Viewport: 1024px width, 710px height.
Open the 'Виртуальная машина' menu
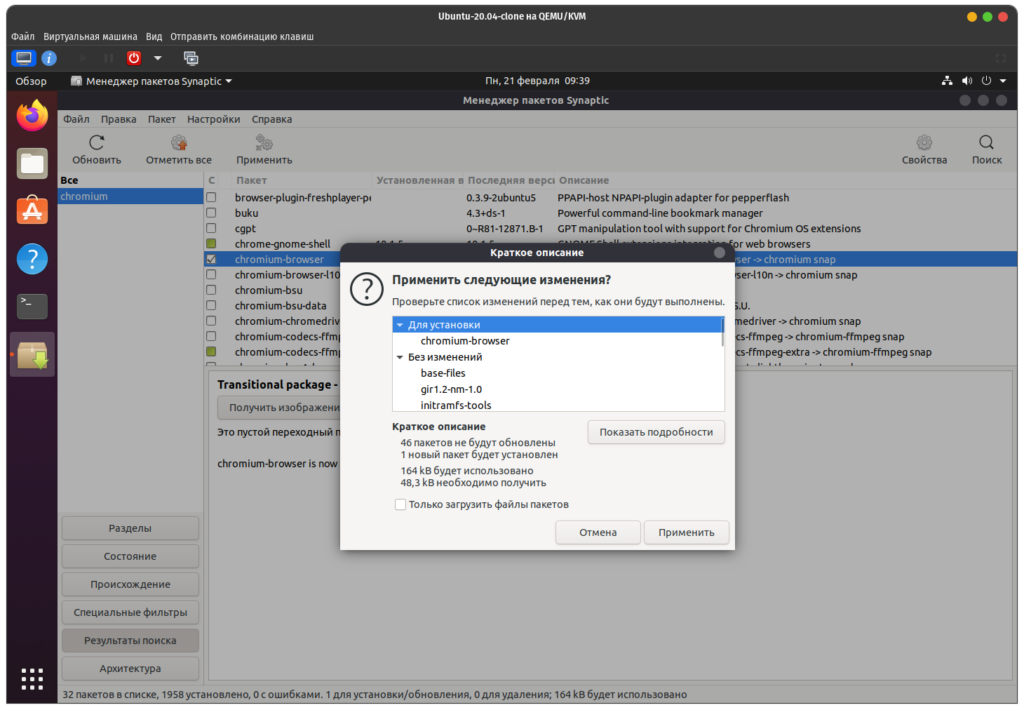pyautogui.click(x=90, y=36)
